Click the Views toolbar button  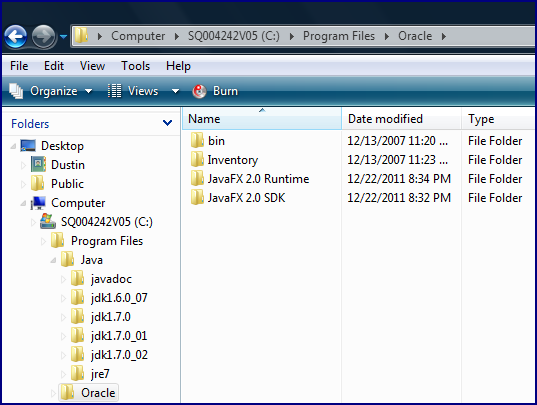coord(133,91)
